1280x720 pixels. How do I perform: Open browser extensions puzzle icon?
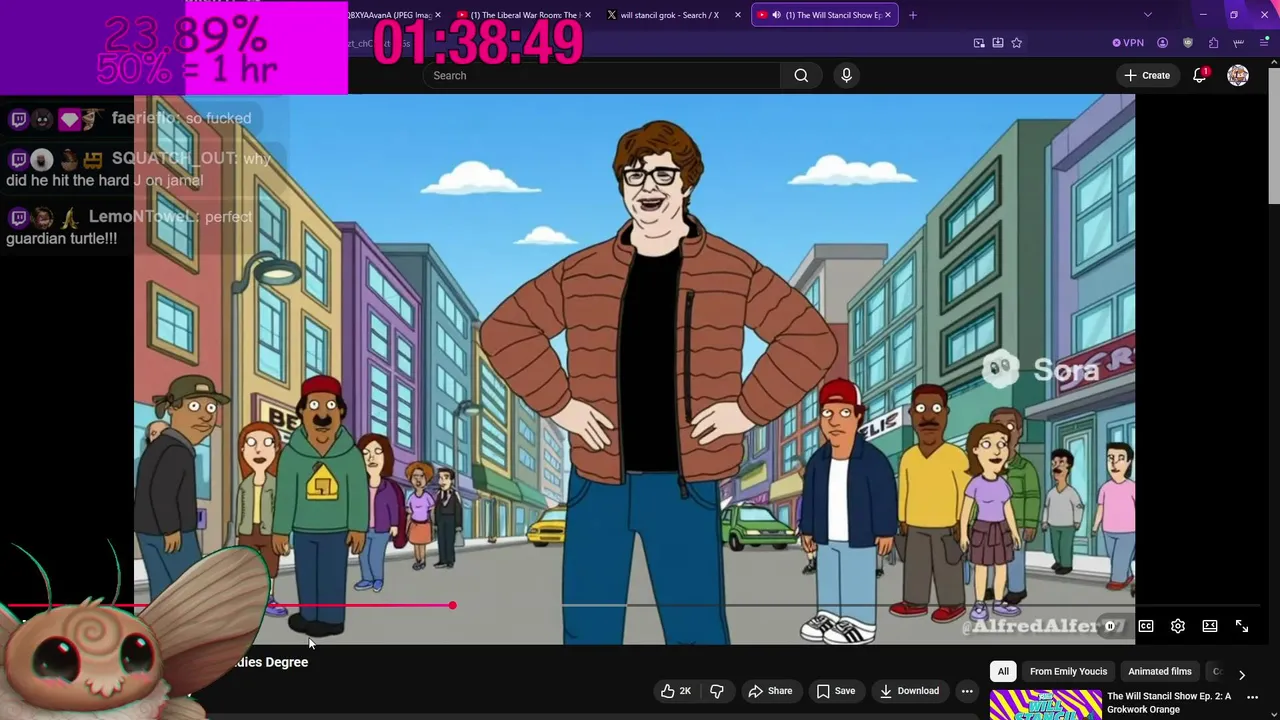tap(1213, 43)
